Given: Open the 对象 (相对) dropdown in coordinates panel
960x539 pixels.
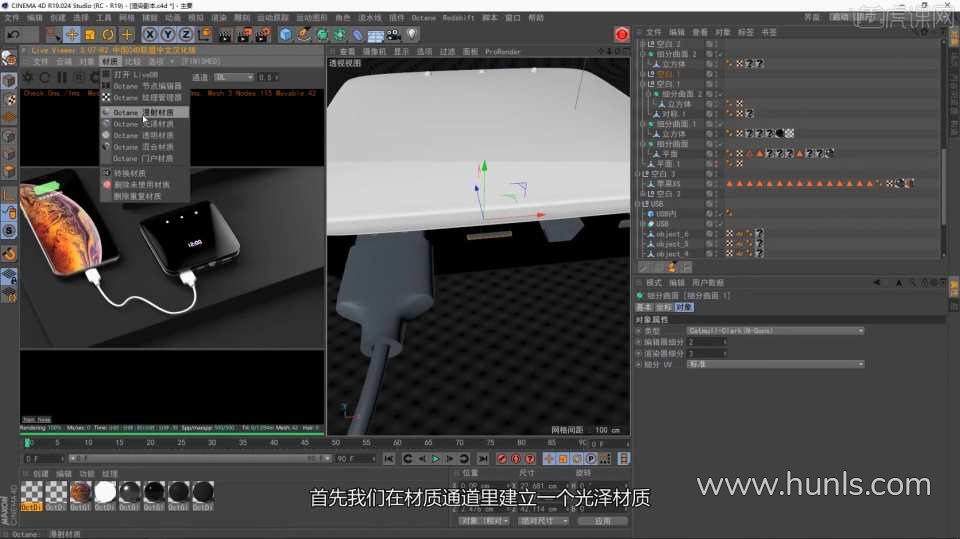Looking at the screenshot, I should [x=484, y=521].
